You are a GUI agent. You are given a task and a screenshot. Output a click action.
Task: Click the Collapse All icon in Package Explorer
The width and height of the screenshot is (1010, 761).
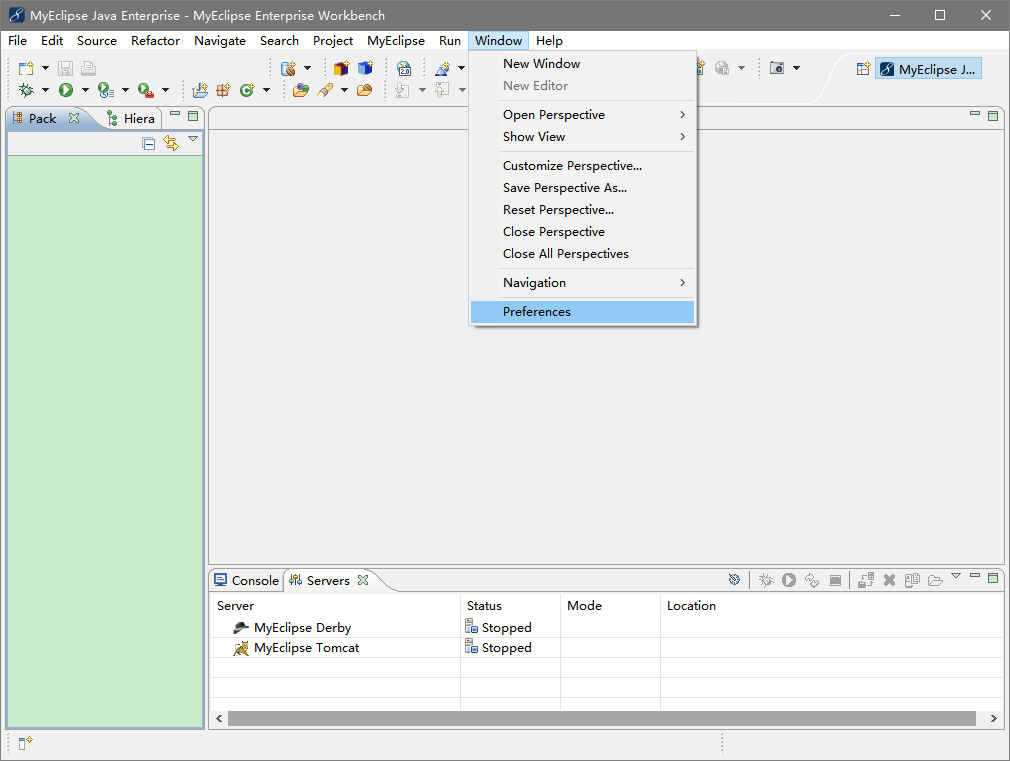(148, 143)
